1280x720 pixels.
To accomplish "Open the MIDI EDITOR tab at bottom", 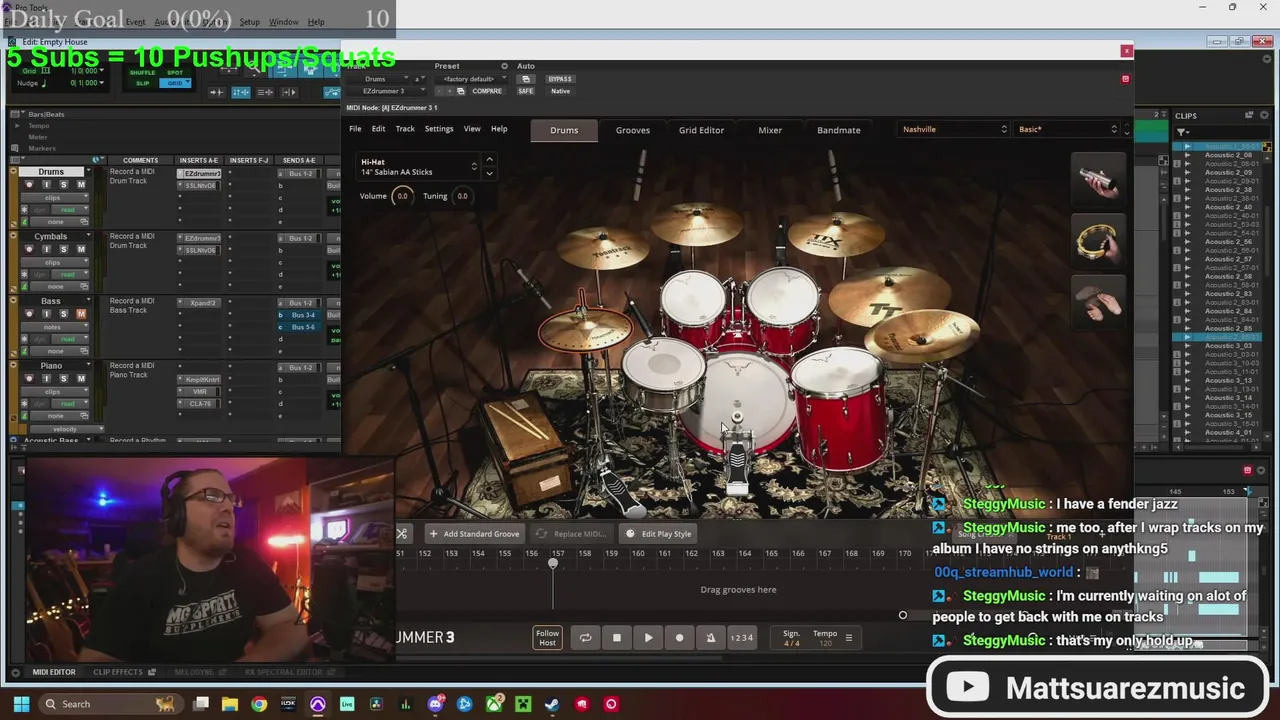I will pyautogui.click(x=53, y=672).
